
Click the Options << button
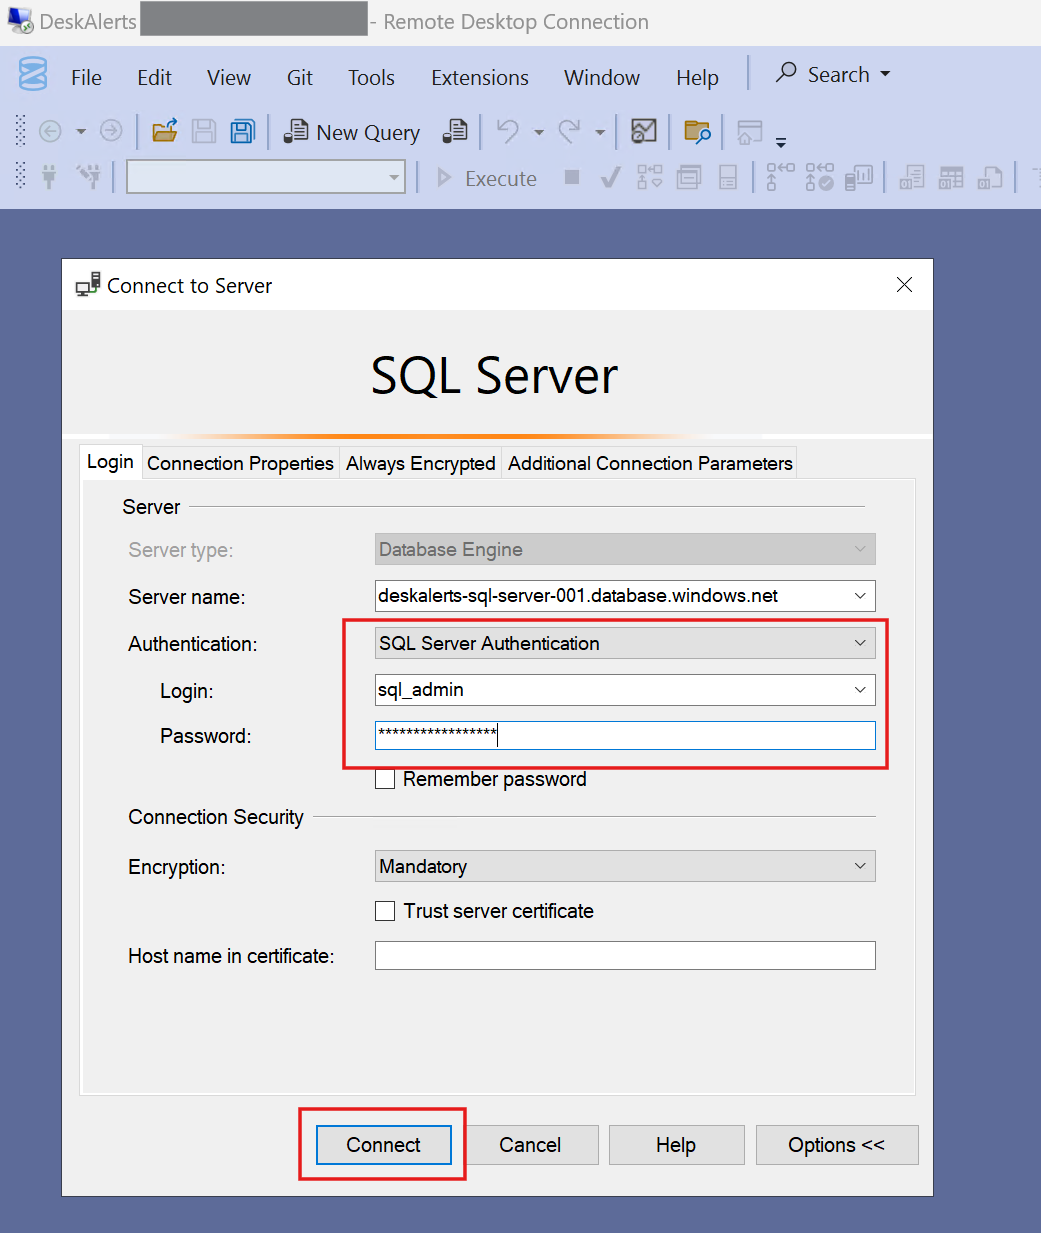tap(836, 1145)
